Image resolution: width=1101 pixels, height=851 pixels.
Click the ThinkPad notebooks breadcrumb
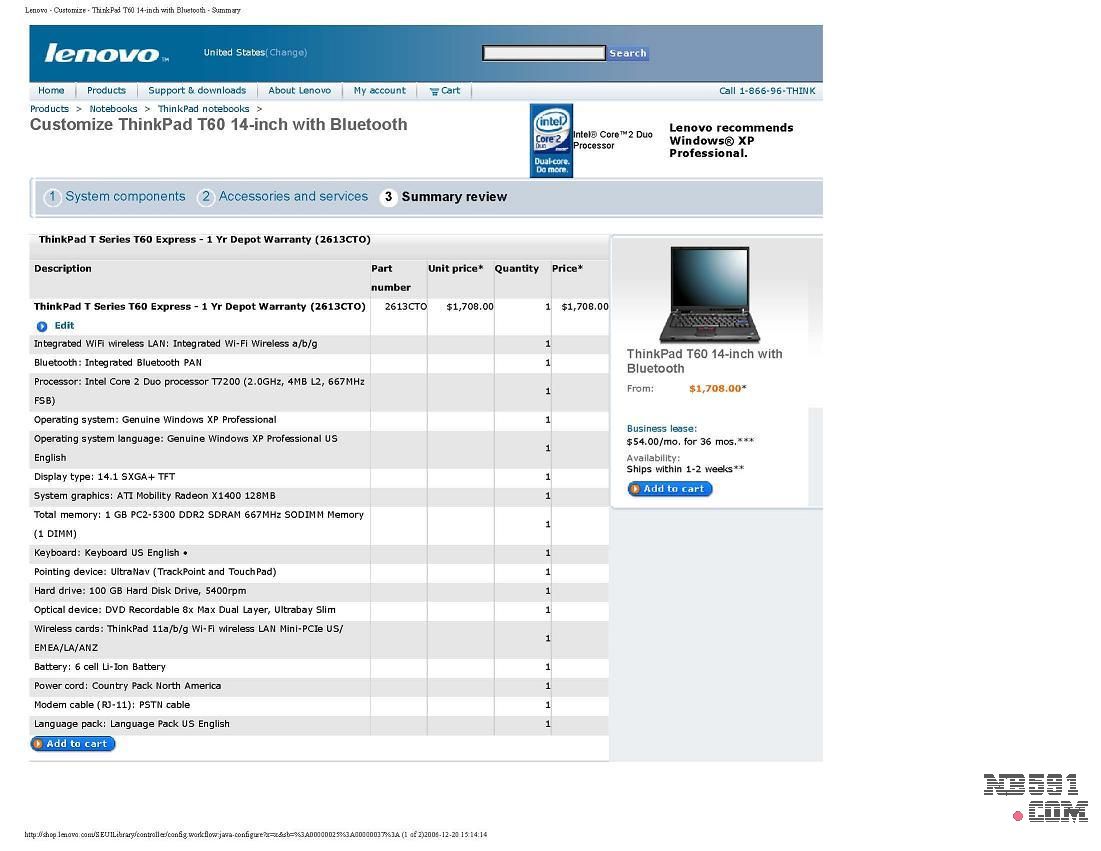click(203, 109)
